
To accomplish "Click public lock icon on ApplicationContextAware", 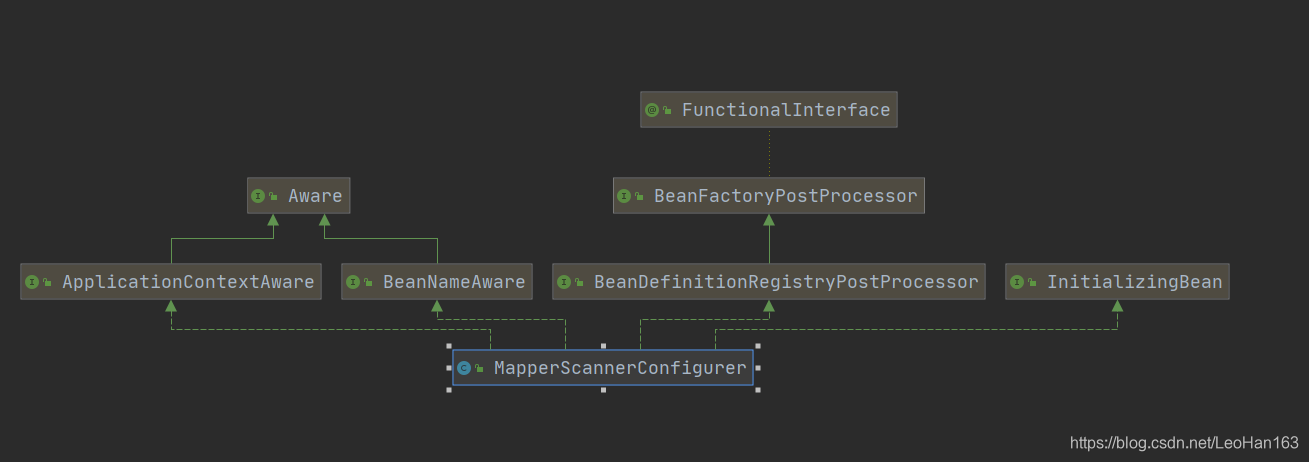I will click(48, 283).
